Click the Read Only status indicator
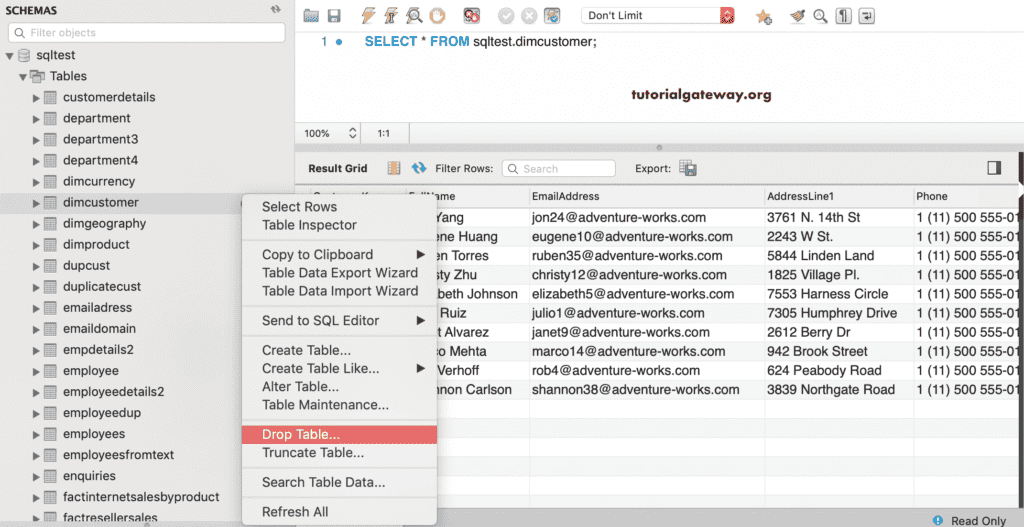The image size is (1024, 527). 970,520
